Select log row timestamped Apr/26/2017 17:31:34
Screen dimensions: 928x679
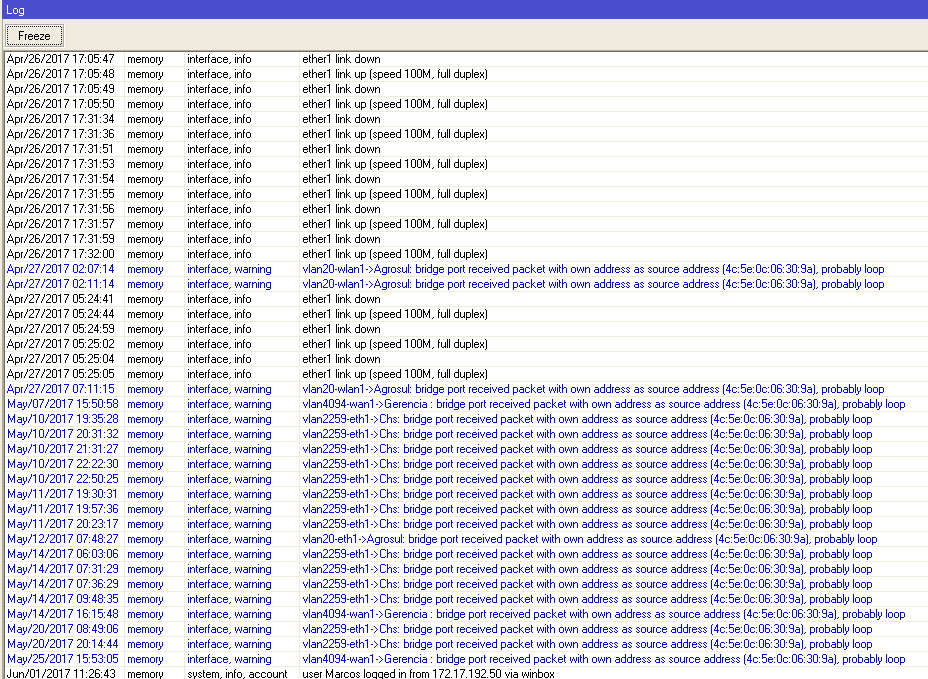(x=466, y=119)
